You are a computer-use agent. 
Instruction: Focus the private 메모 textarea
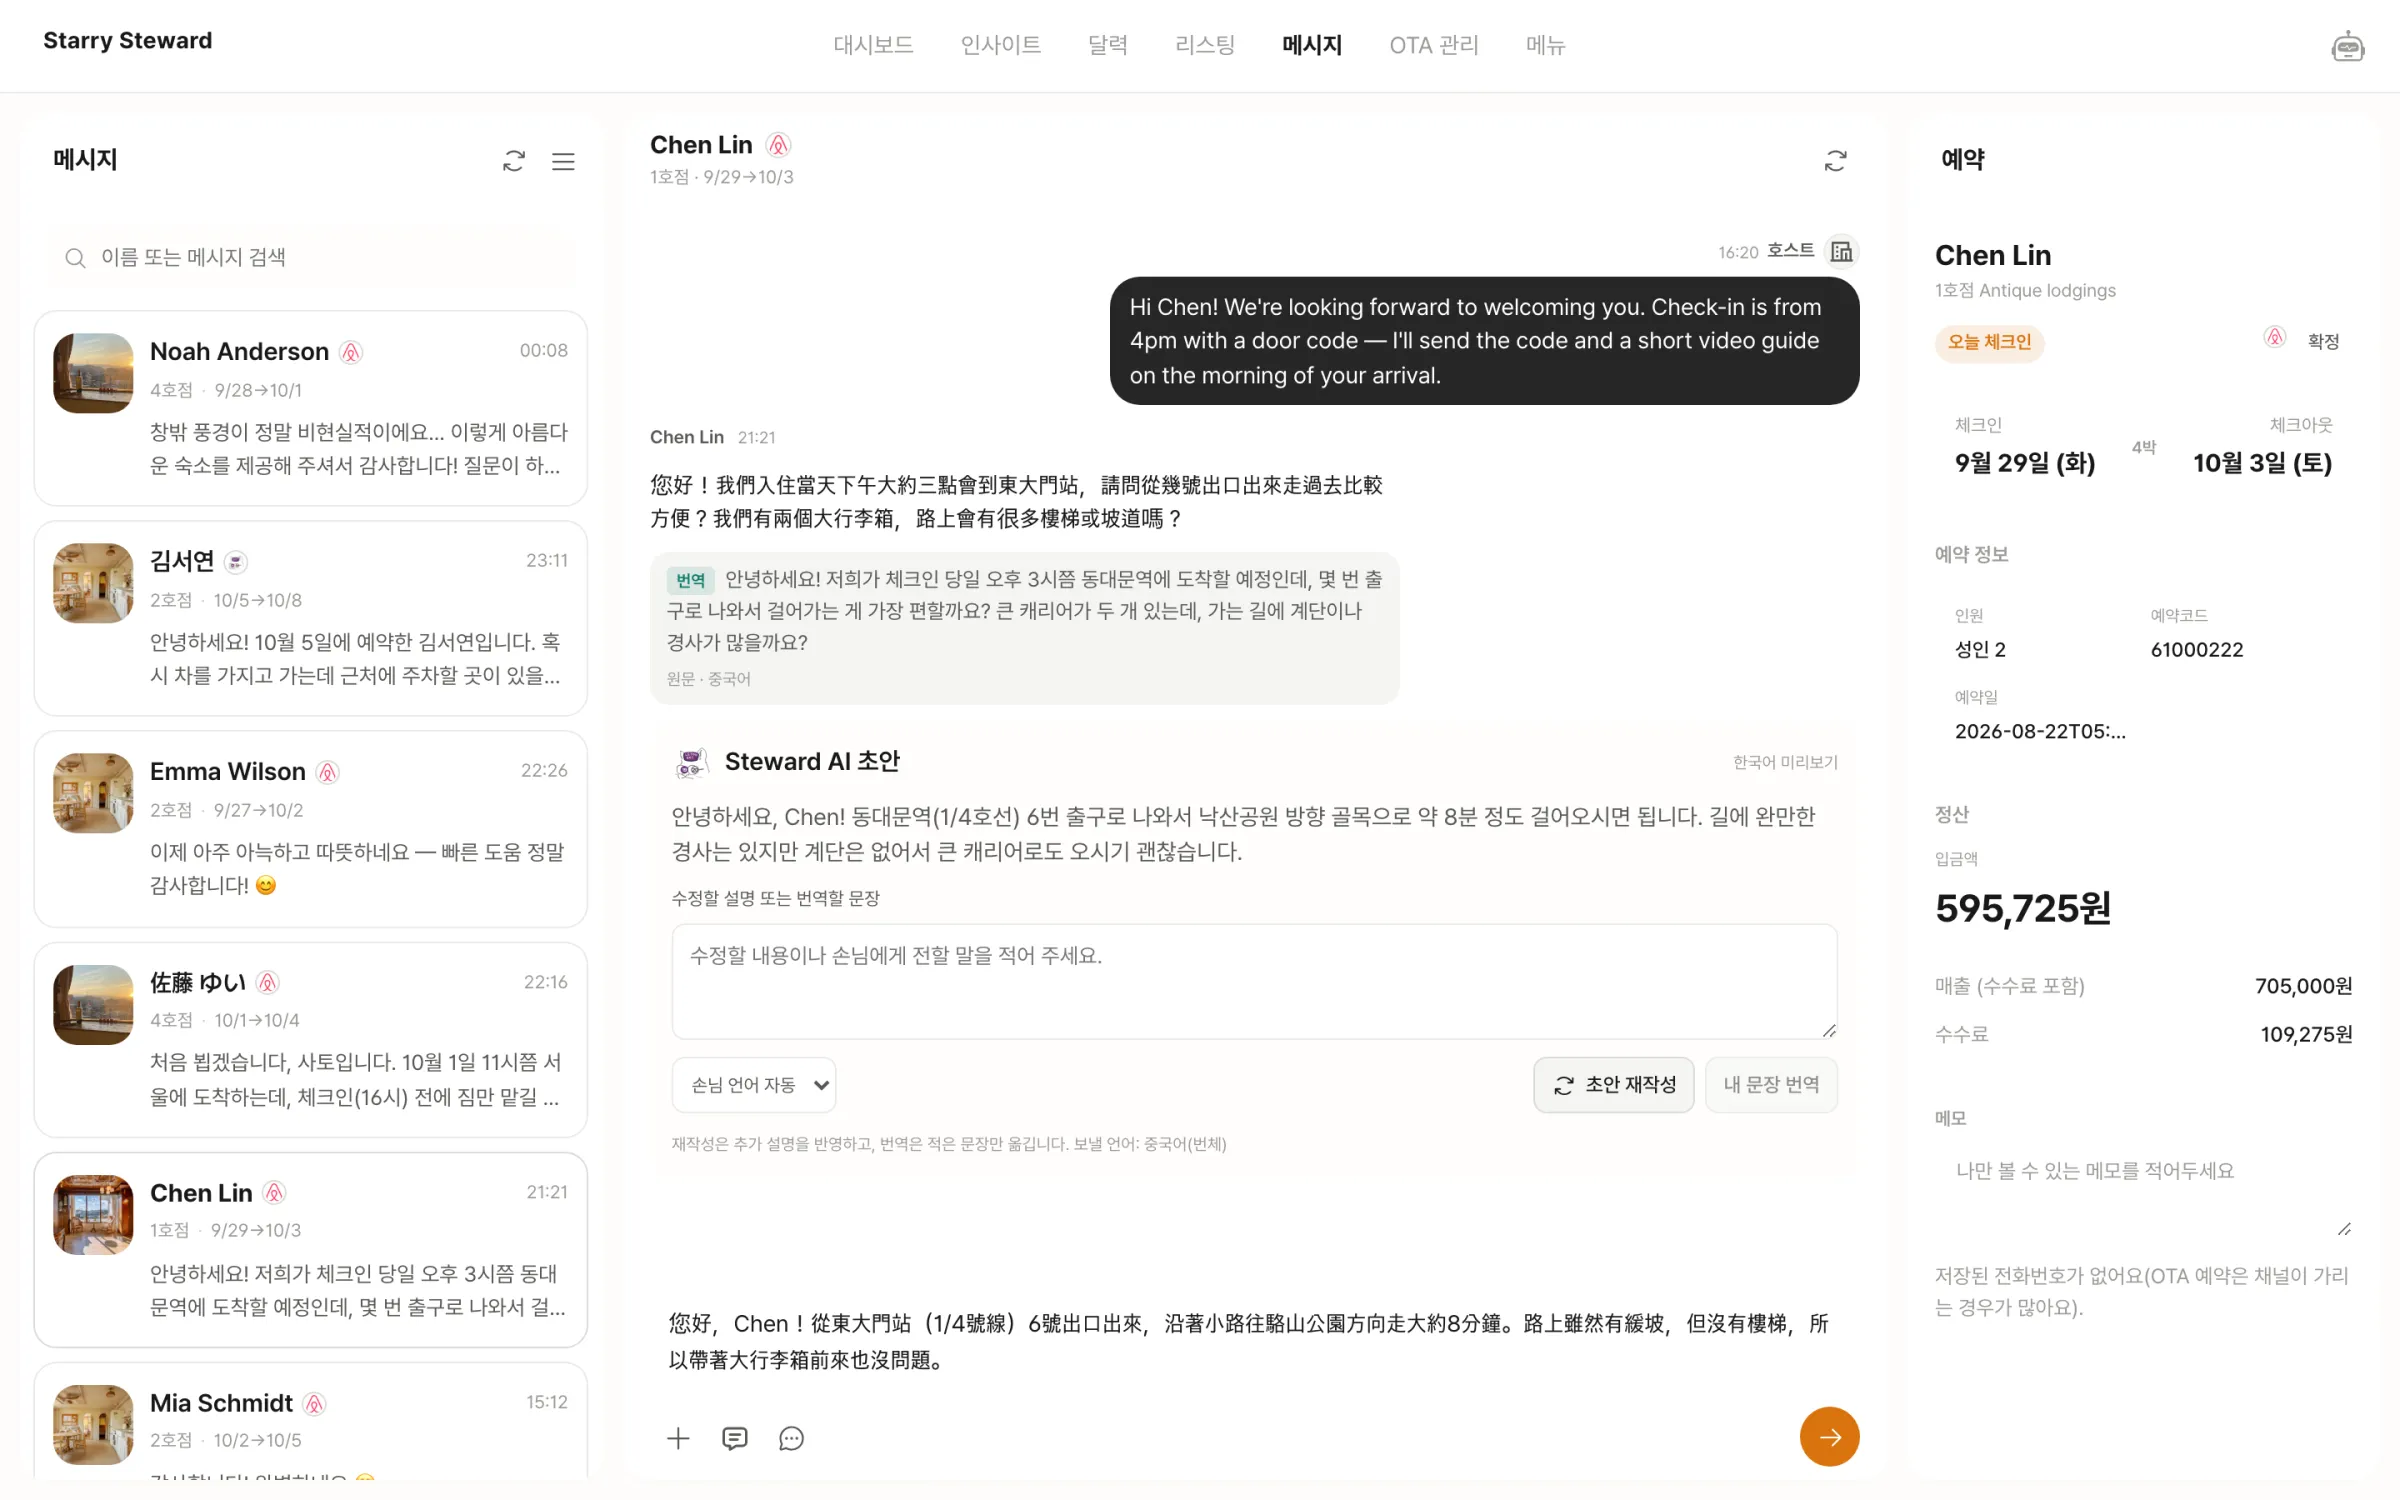2144,1194
